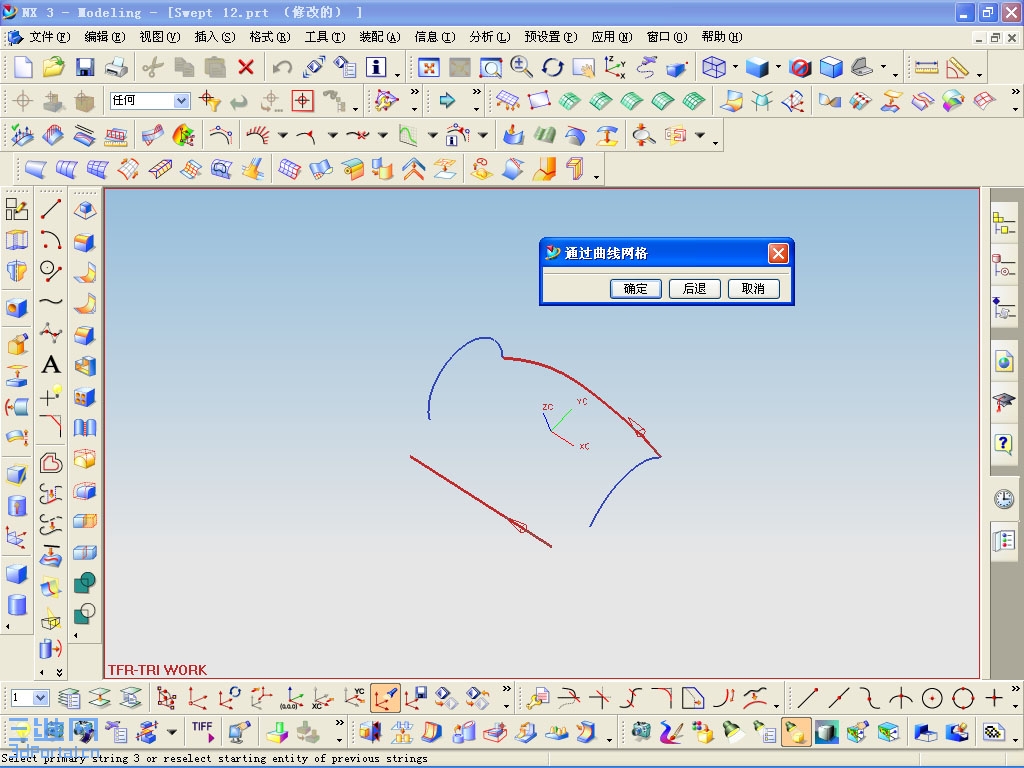Toggle the red selection target icon
The image size is (1024, 768).
click(x=302, y=101)
